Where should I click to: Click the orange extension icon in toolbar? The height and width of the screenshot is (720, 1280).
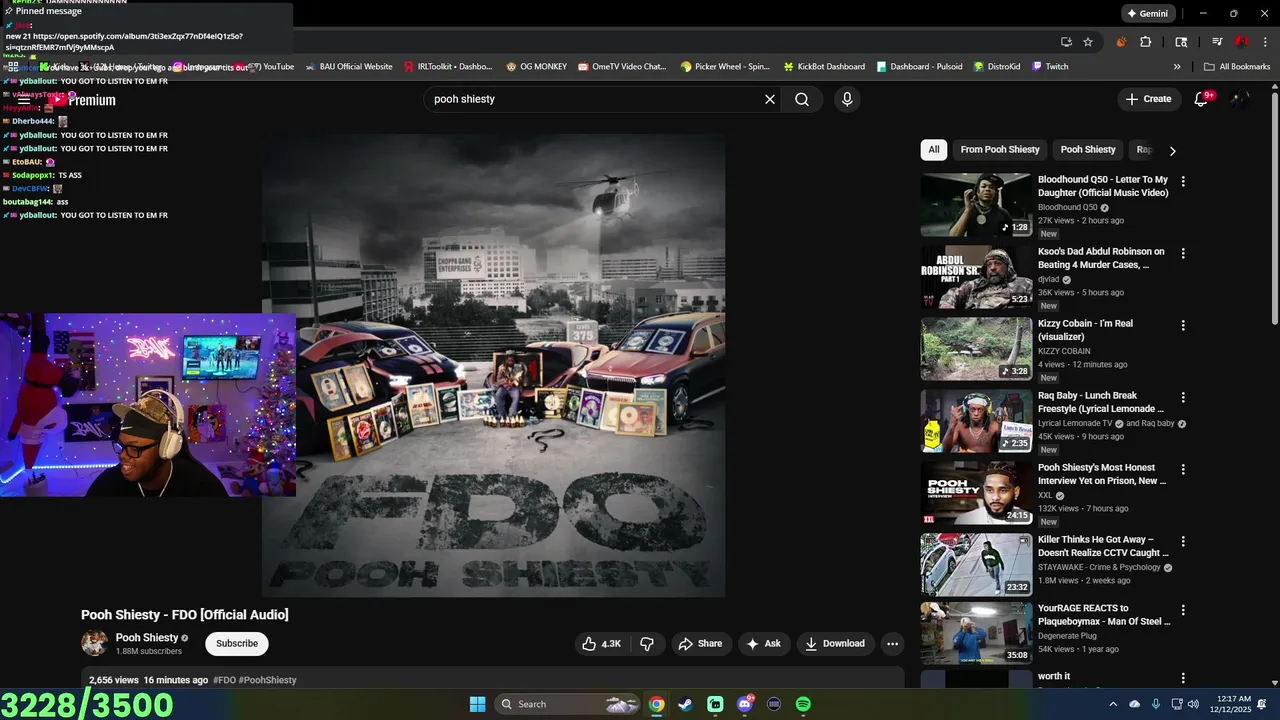tap(1121, 42)
